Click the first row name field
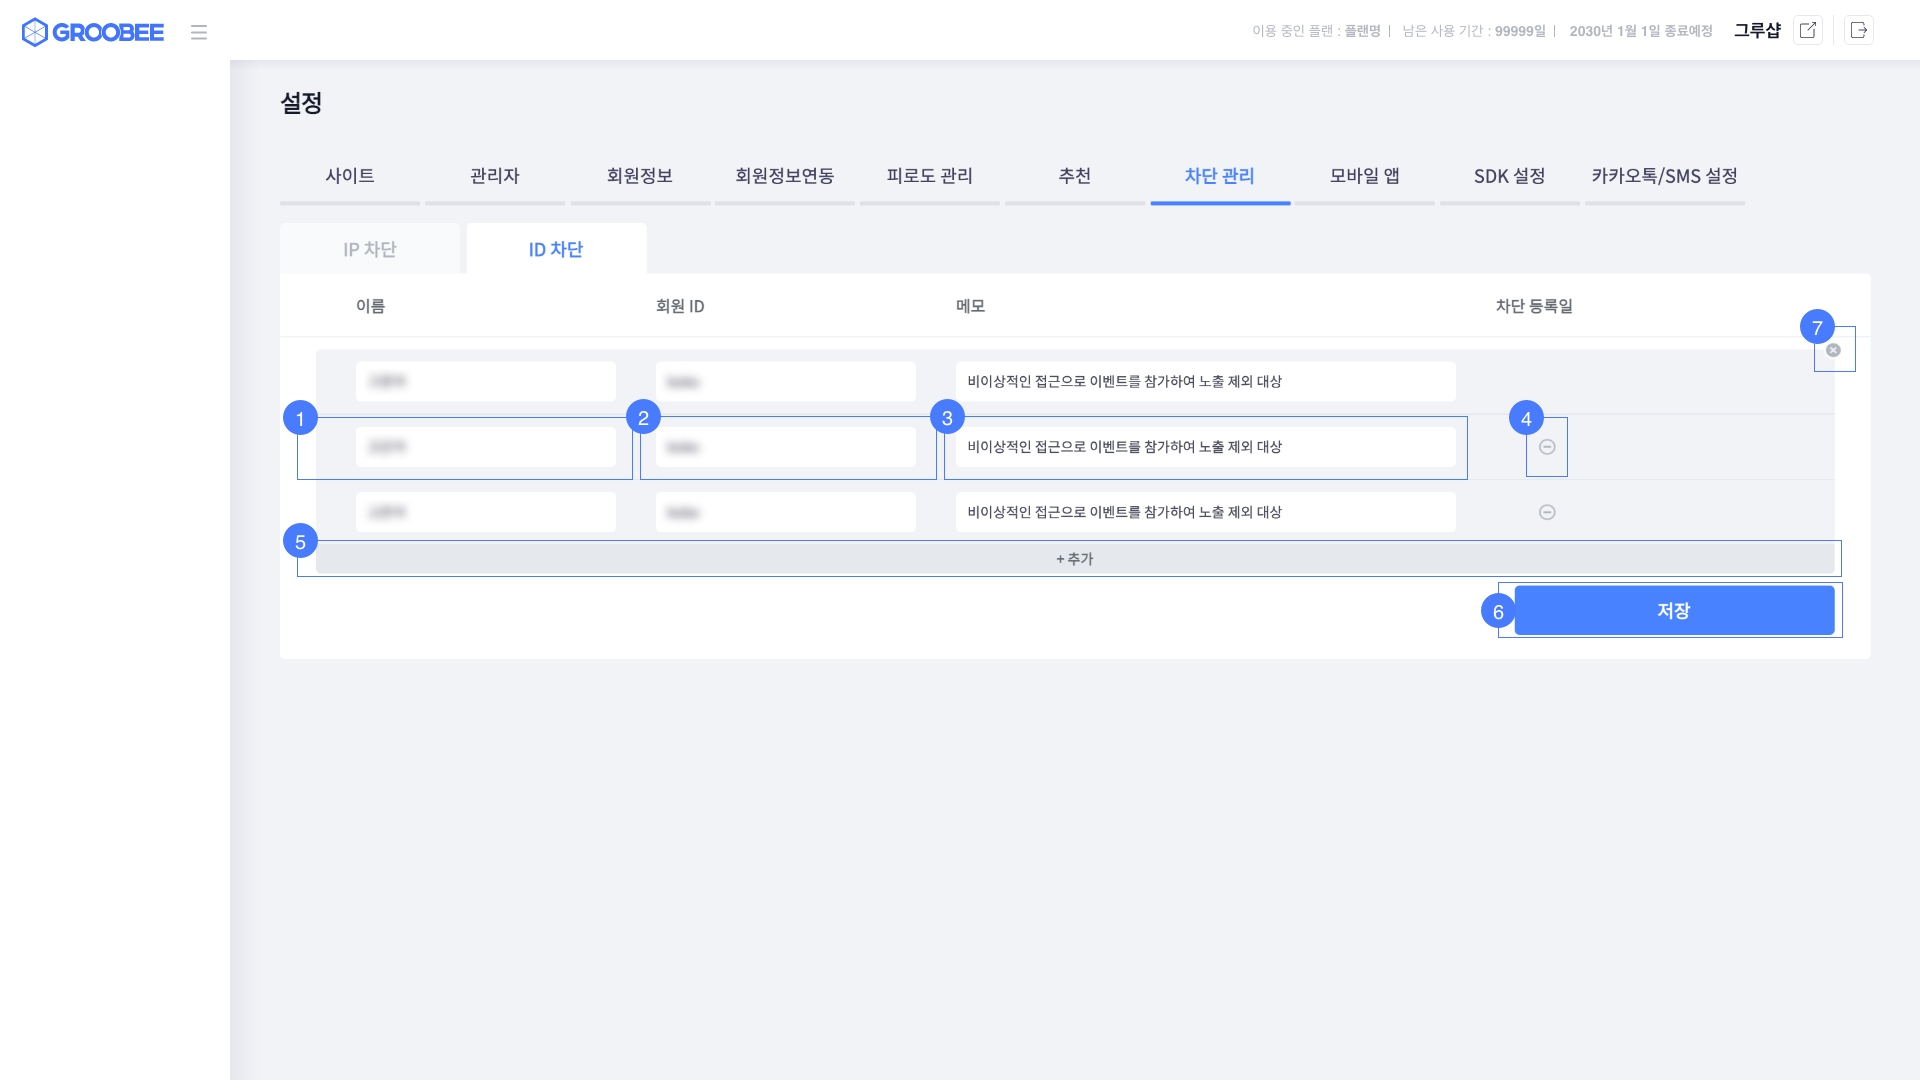The height and width of the screenshot is (1080, 1920). coord(486,381)
